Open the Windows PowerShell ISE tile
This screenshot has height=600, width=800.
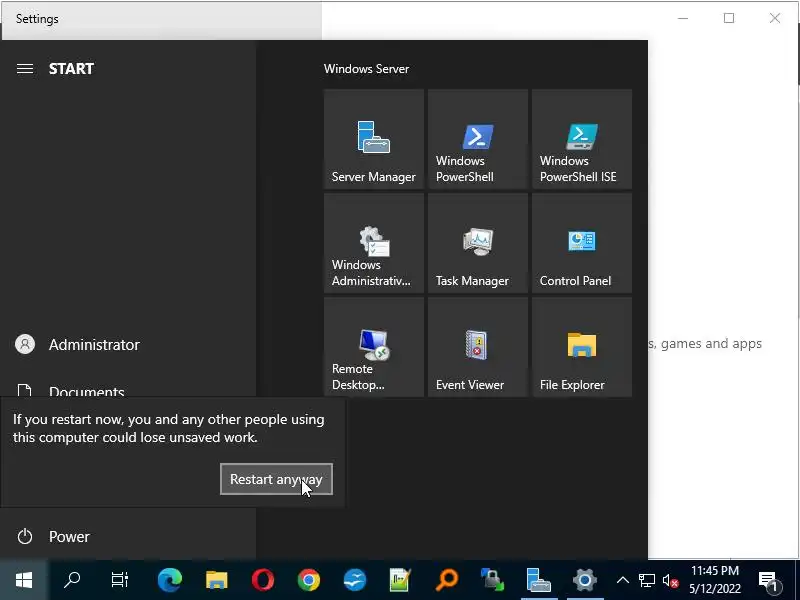tap(582, 139)
